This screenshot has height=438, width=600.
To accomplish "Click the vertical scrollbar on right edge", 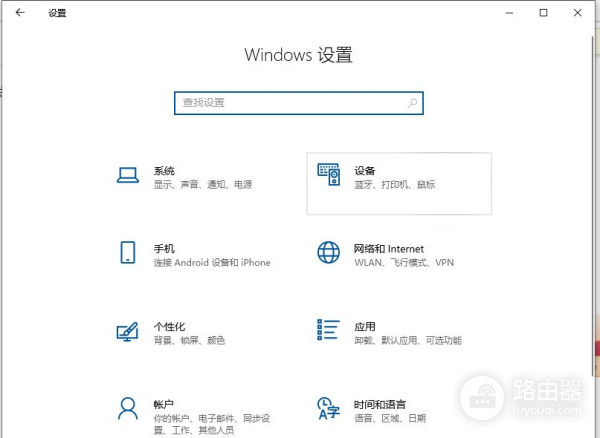I will point(593,207).
